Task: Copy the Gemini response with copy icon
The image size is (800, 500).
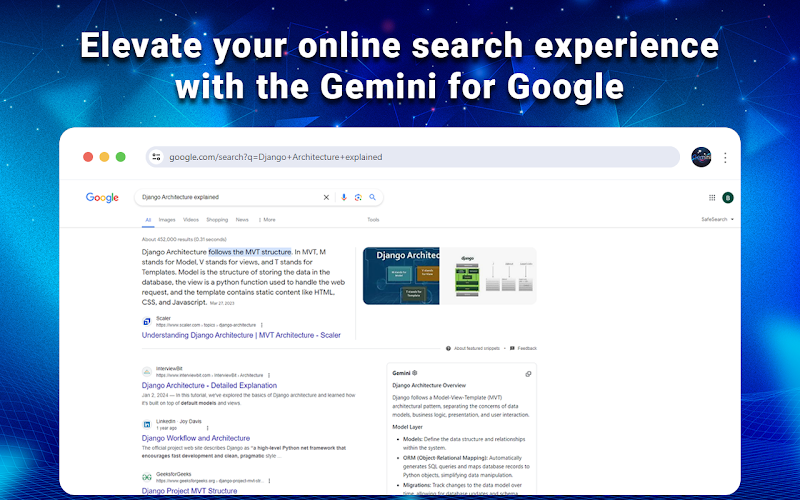Action: coord(528,374)
